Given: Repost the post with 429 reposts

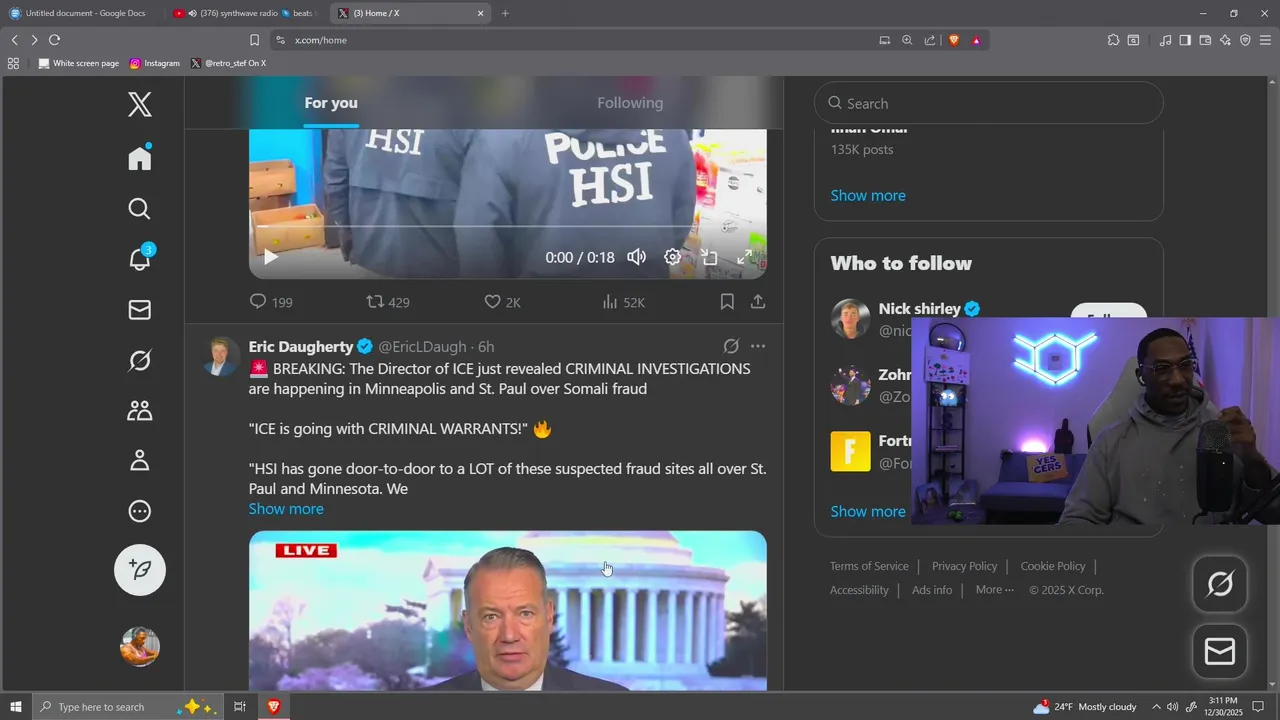Looking at the screenshot, I should click(x=388, y=302).
